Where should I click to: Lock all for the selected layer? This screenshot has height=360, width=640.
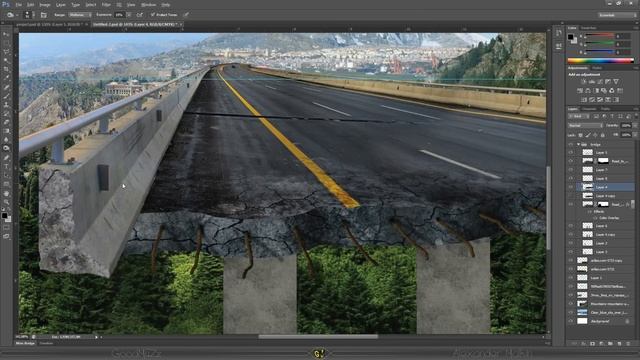pyautogui.click(x=602, y=135)
